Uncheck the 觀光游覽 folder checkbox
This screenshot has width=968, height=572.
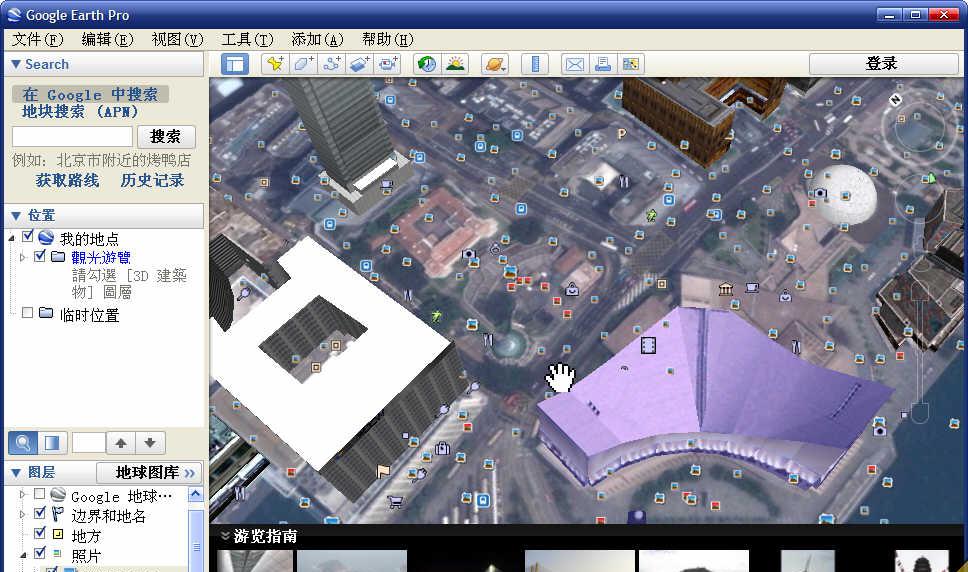pos(40,255)
